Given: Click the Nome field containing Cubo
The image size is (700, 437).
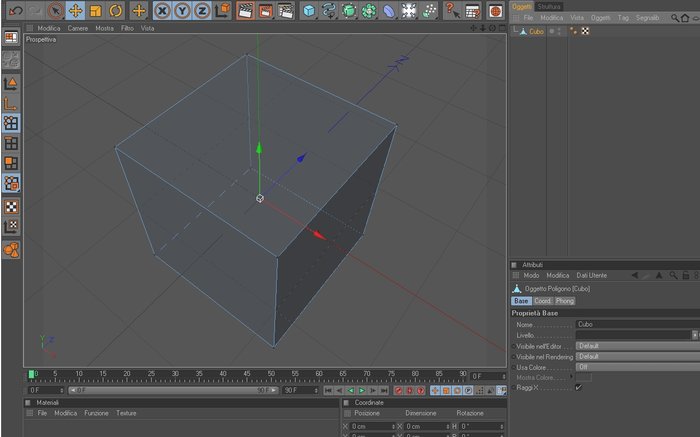Looking at the screenshot, I should [x=638, y=325].
